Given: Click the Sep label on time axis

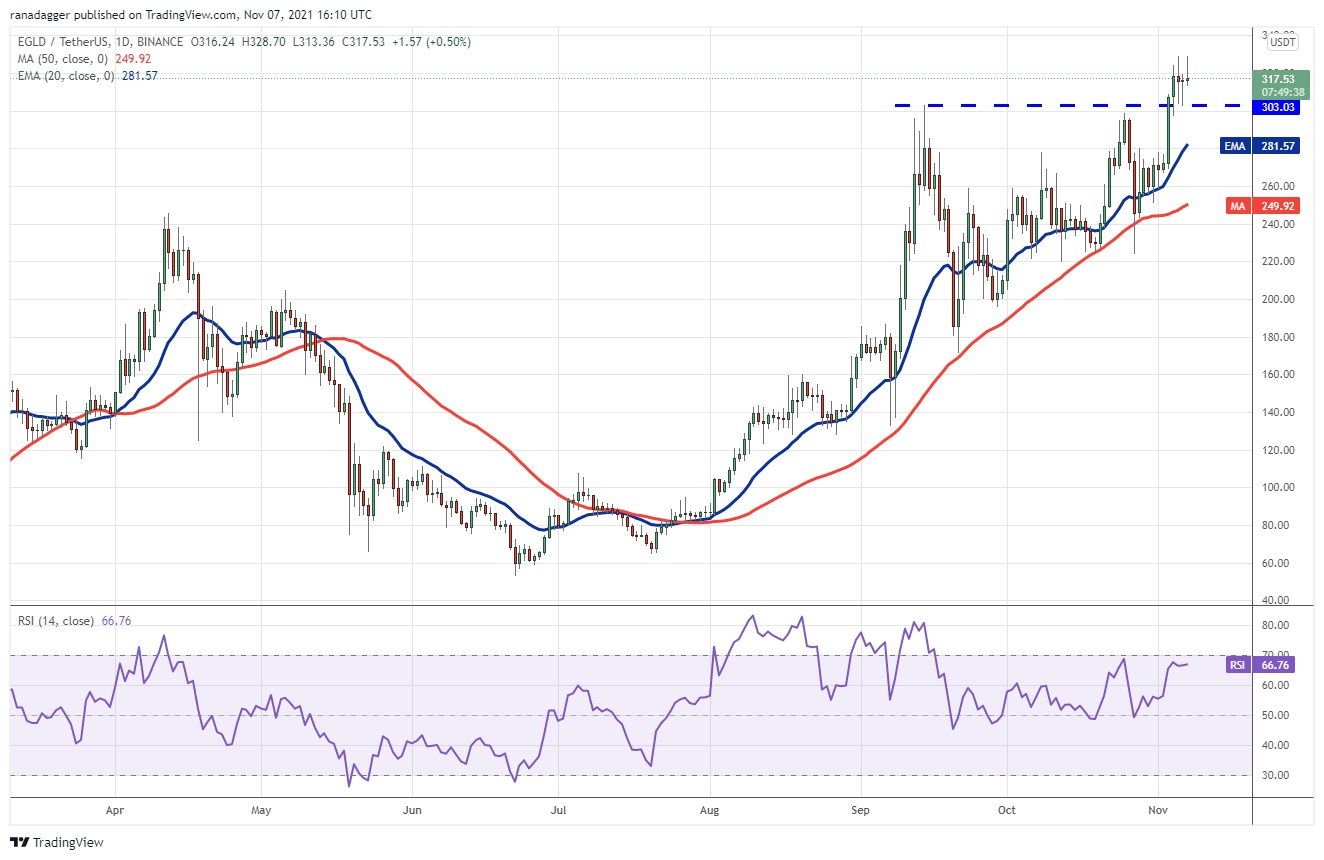Looking at the screenshot, I should [860, 810].
